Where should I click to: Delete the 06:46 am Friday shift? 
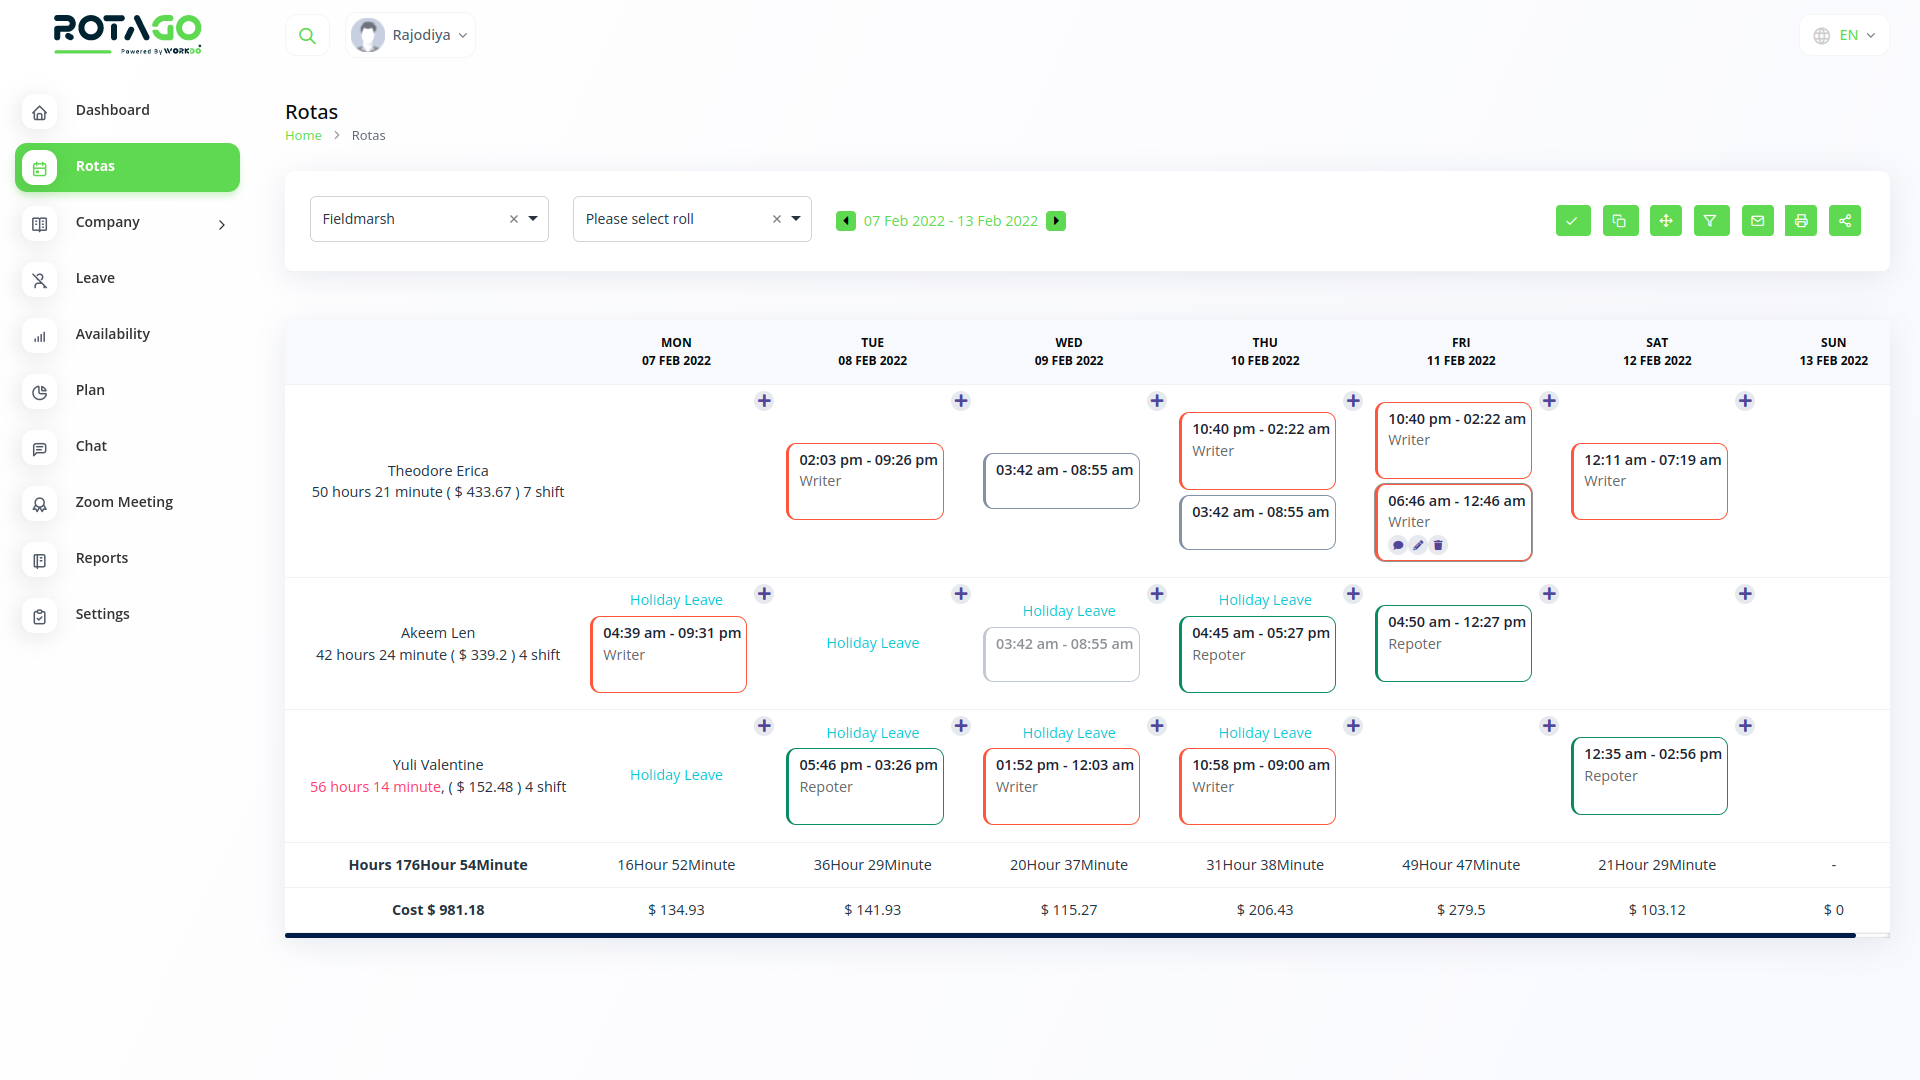coord(1438,546)
